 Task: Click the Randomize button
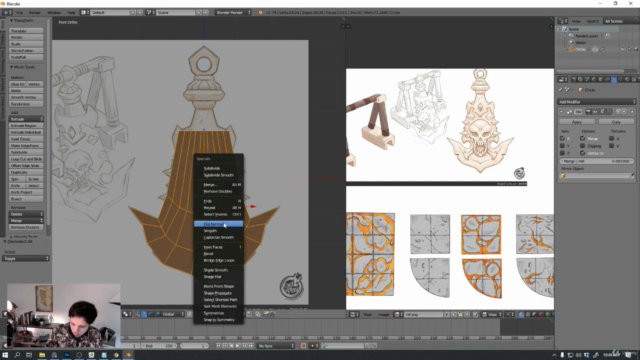[x=26, y=104]
